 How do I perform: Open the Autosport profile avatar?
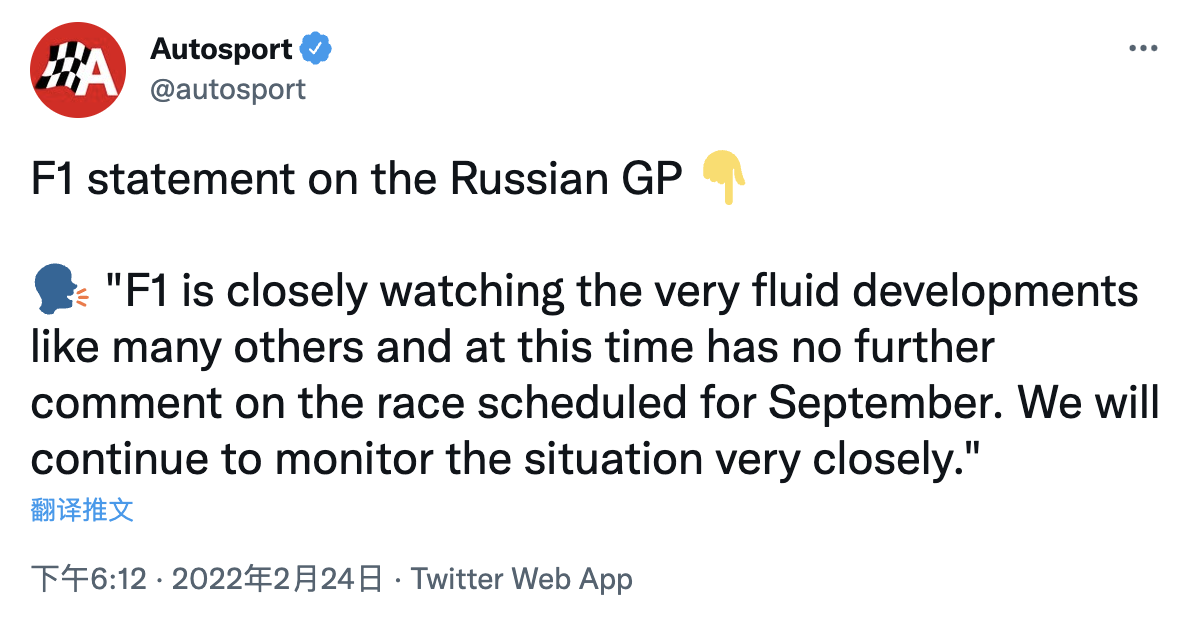click(x=78, y=69)
